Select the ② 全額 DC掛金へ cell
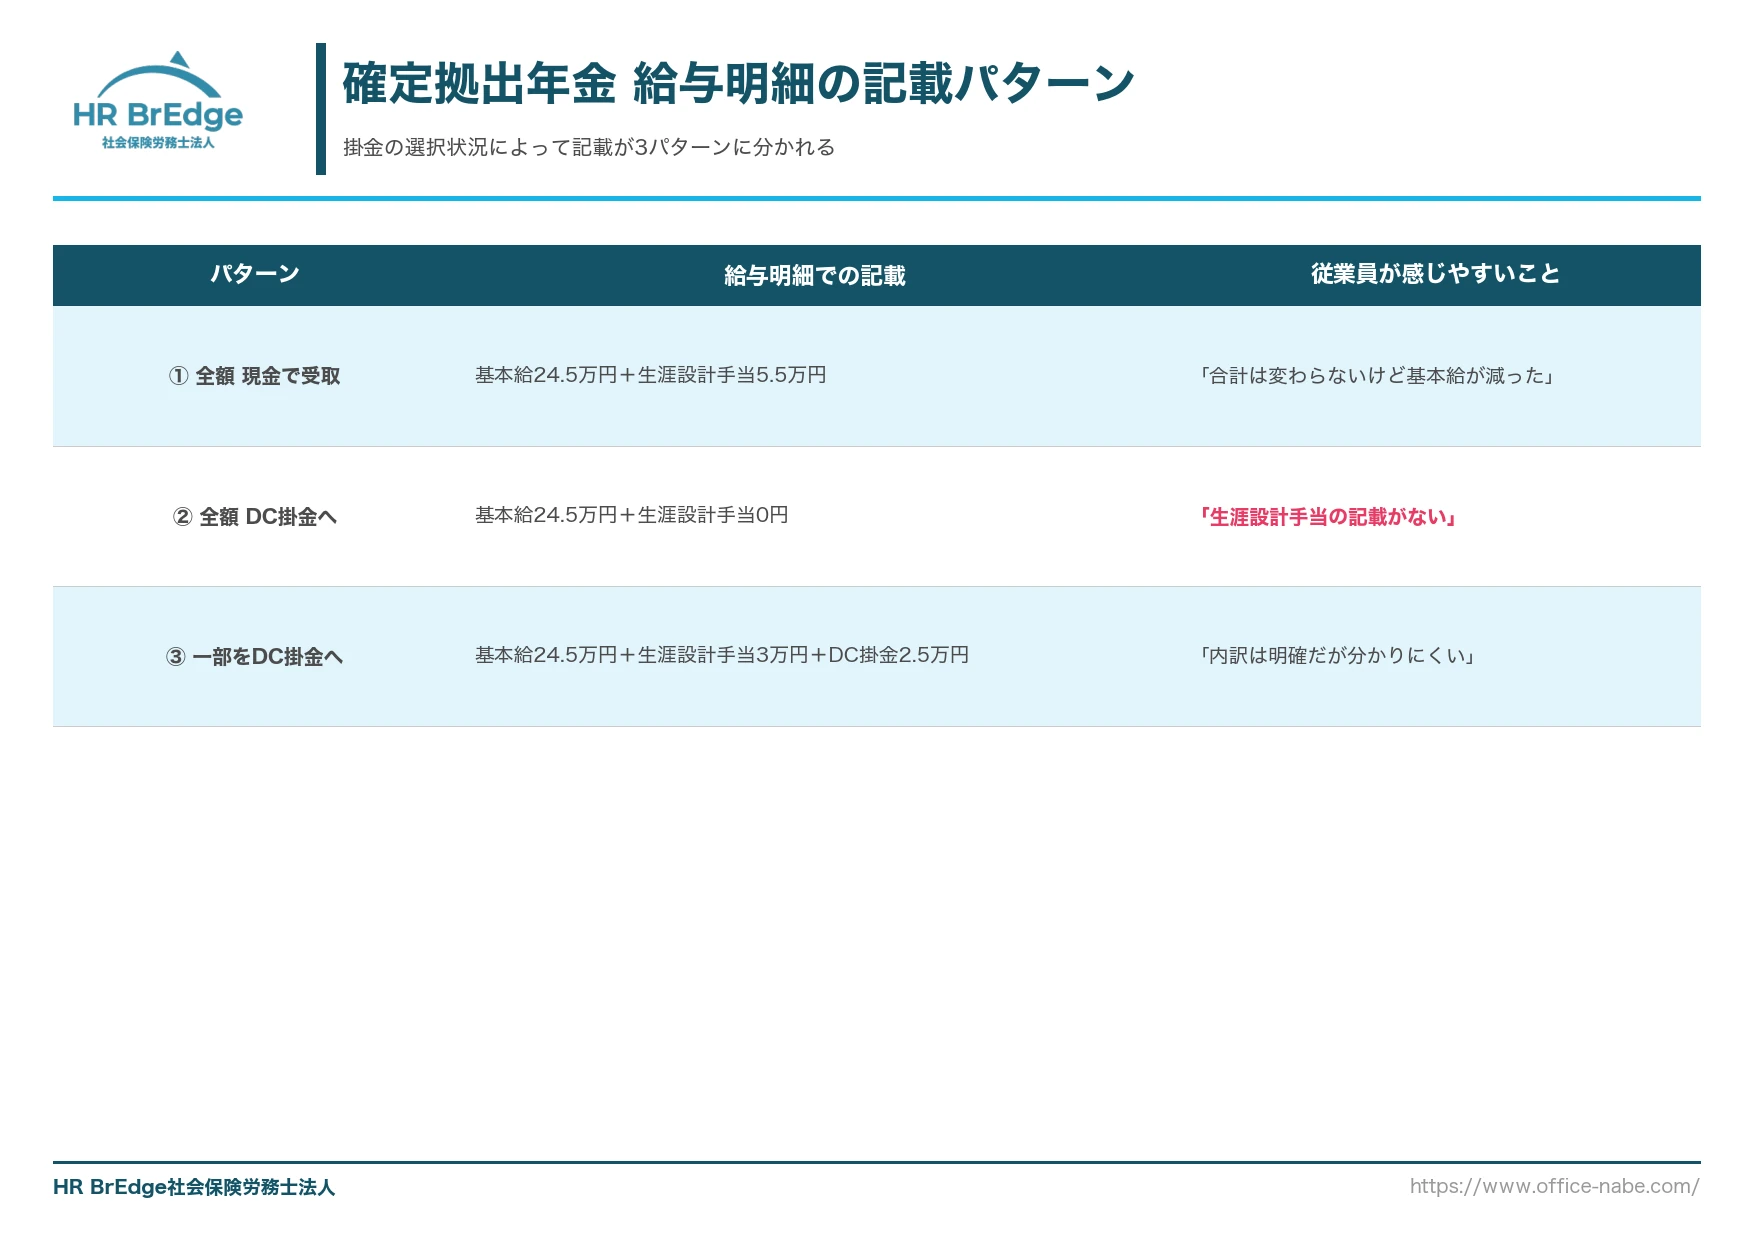The height and width of the screenshot is (1240, 1753). (255, 517)
